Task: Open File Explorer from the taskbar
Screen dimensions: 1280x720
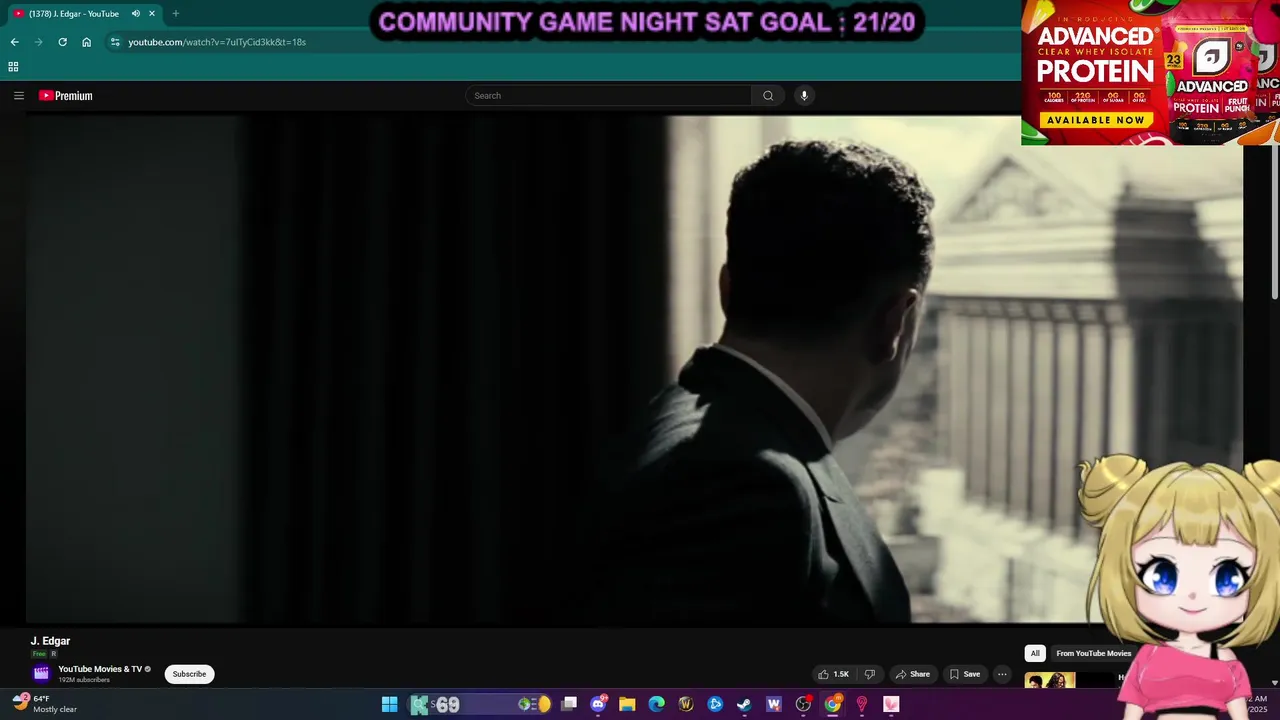Action: (x=627, y=704)
